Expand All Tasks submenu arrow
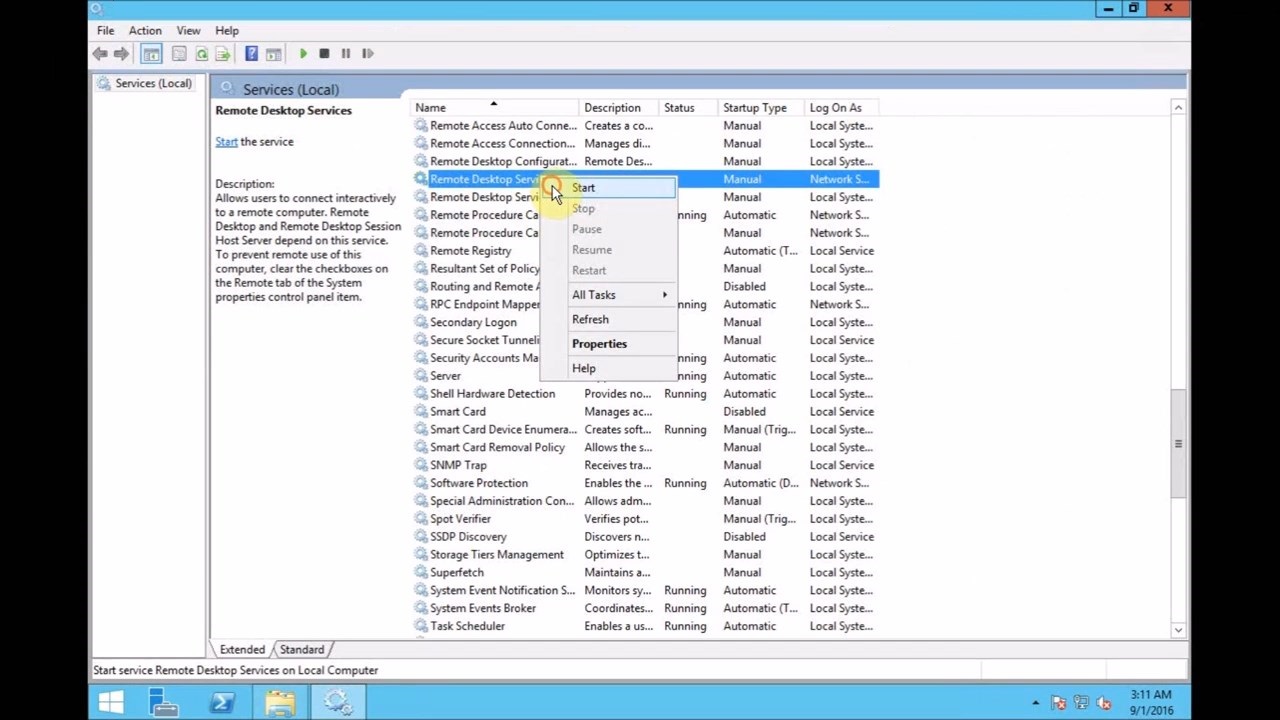This screenshot has width=1280, height=720. click(664, 295)
